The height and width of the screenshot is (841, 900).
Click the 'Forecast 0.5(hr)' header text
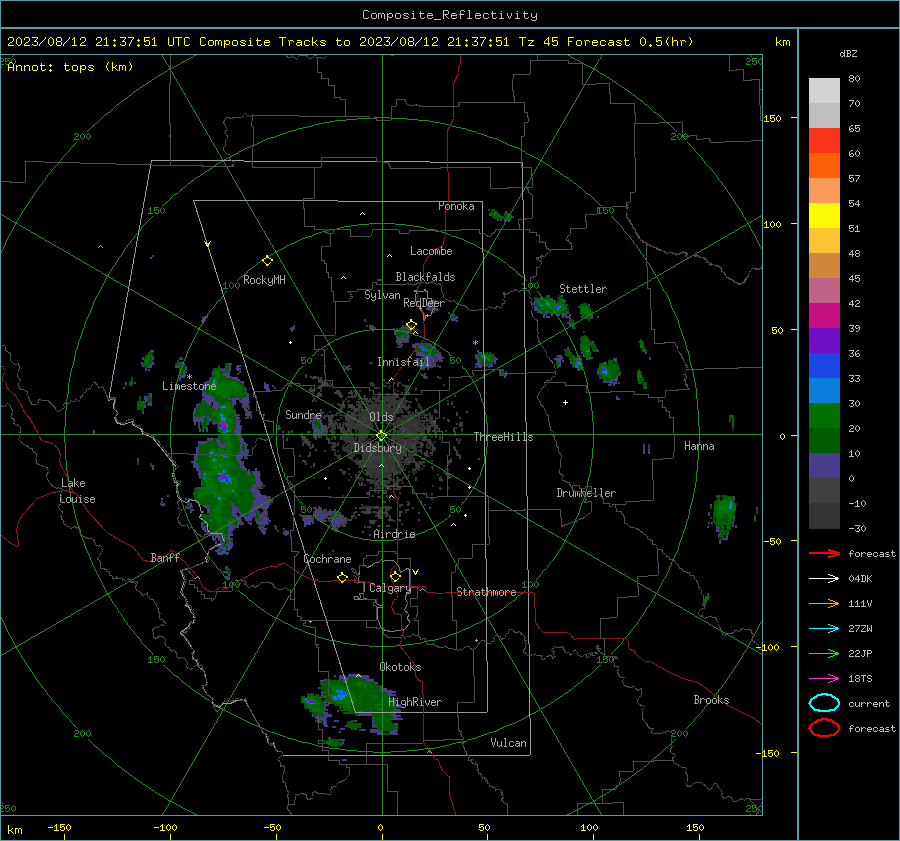click(630, 42)
